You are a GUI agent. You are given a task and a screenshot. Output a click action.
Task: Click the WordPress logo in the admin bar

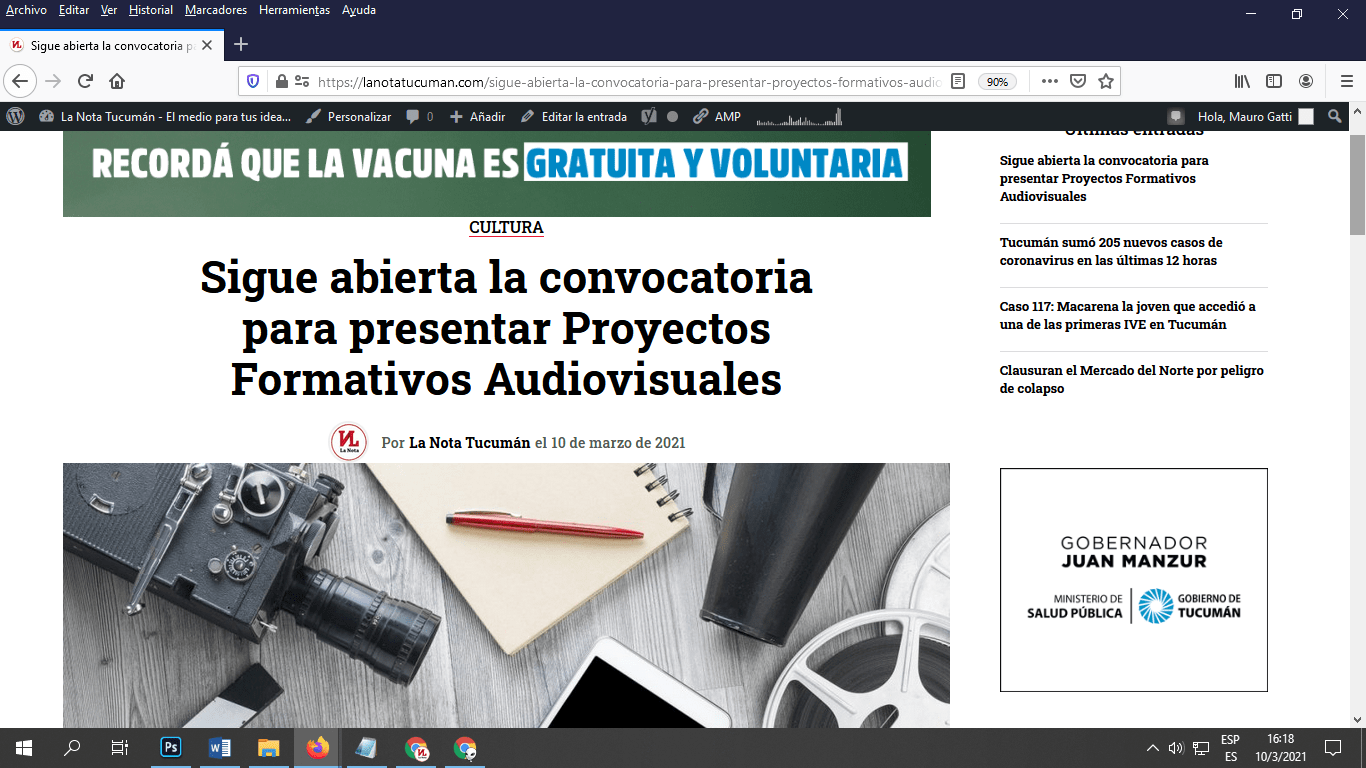click(15, 116)
